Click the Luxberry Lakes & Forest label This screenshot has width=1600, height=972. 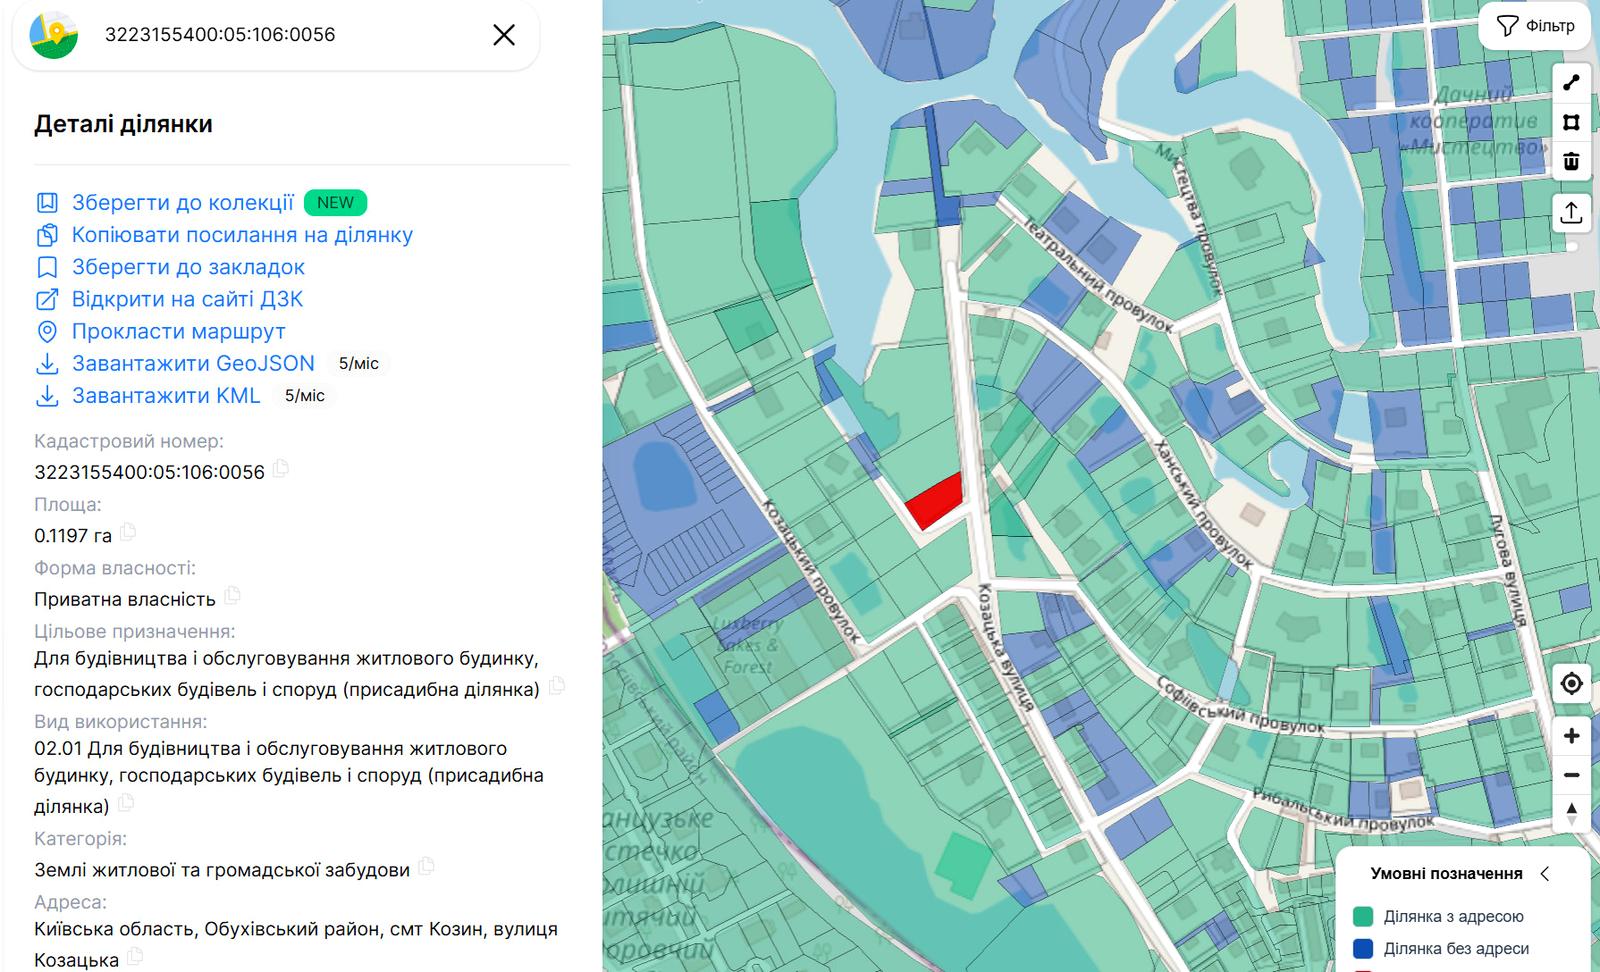click(x=748, y=645)
